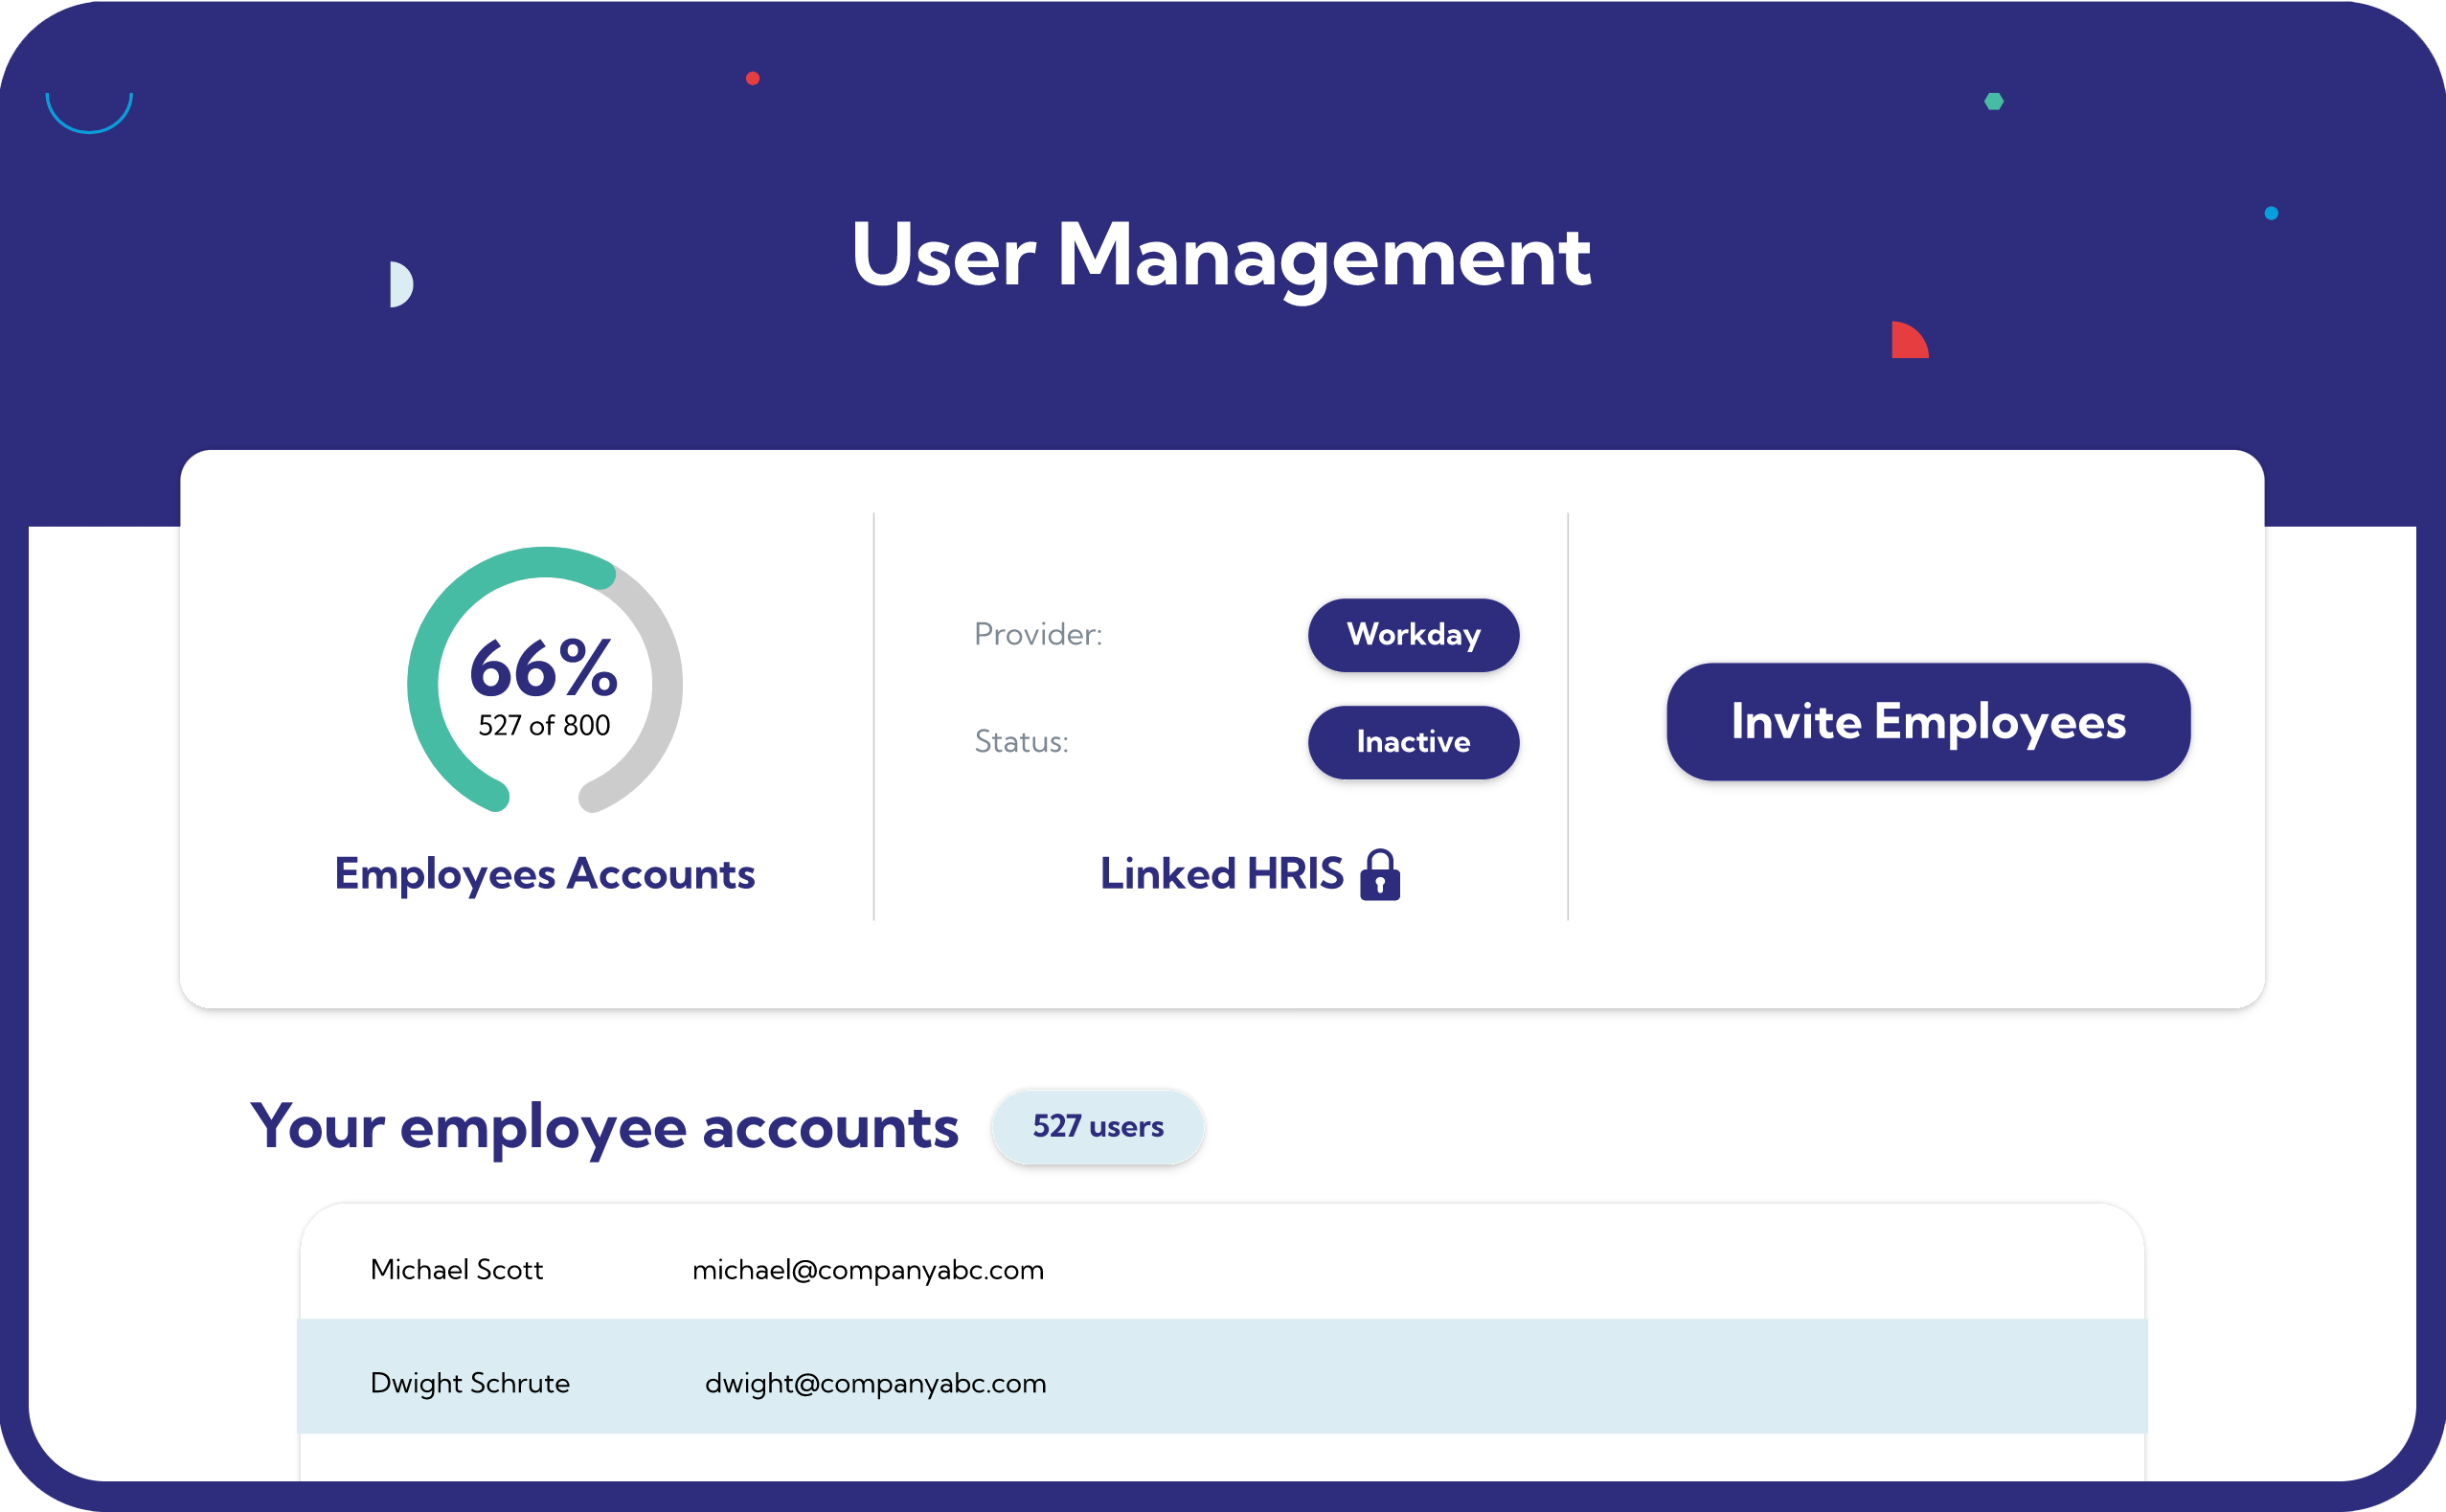The height and width of the screenshot is (1512, 2446).
Task: Click the Provider label
Action: tap(1037, 635)
